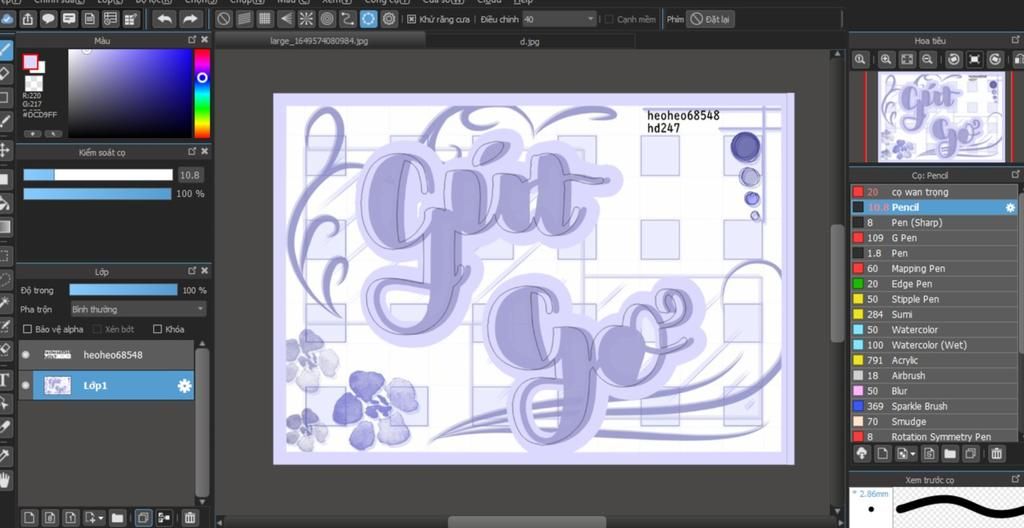Select the Magic Wand tool

(4, 303)
